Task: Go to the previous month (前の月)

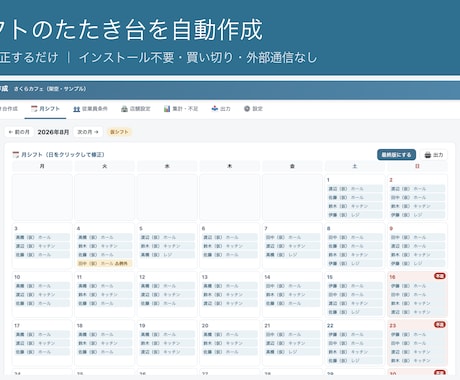Action: [x=19, y=132]
